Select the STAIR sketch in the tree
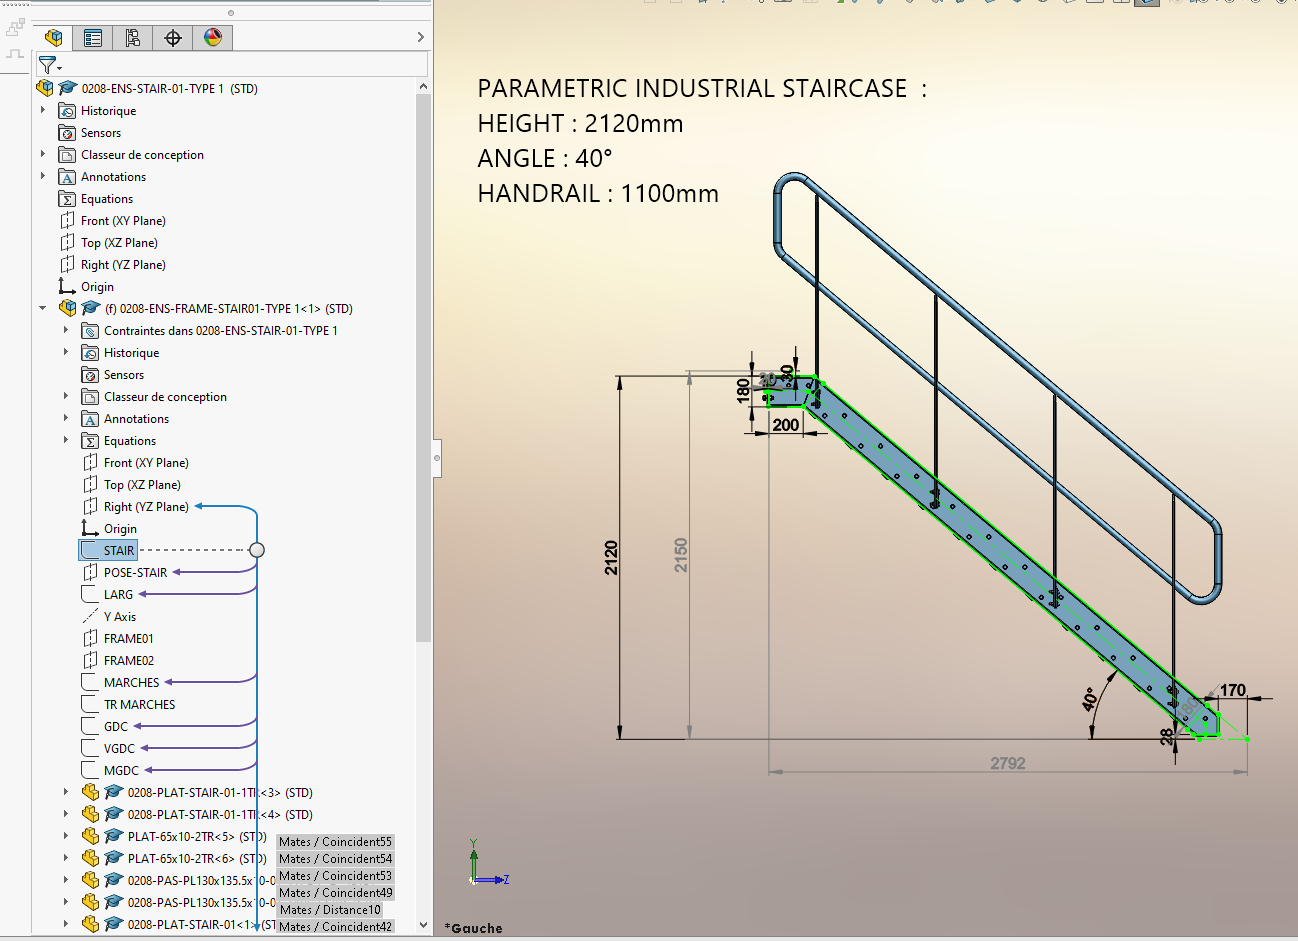The height and width of the screenshot is (941, 1298). pyautogui.click(x=119, y=551)
